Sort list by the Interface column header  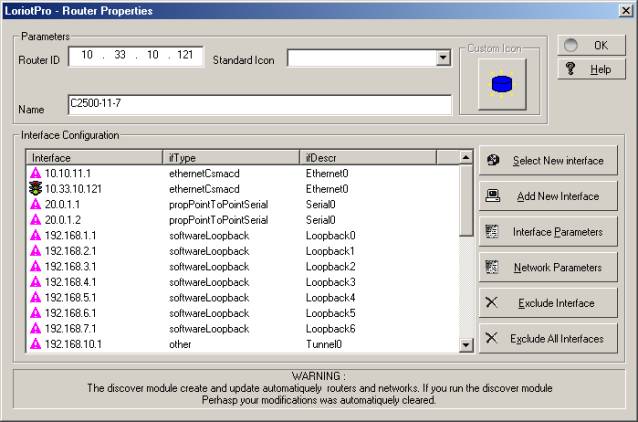pyautogui.click(x=95, y=157)
